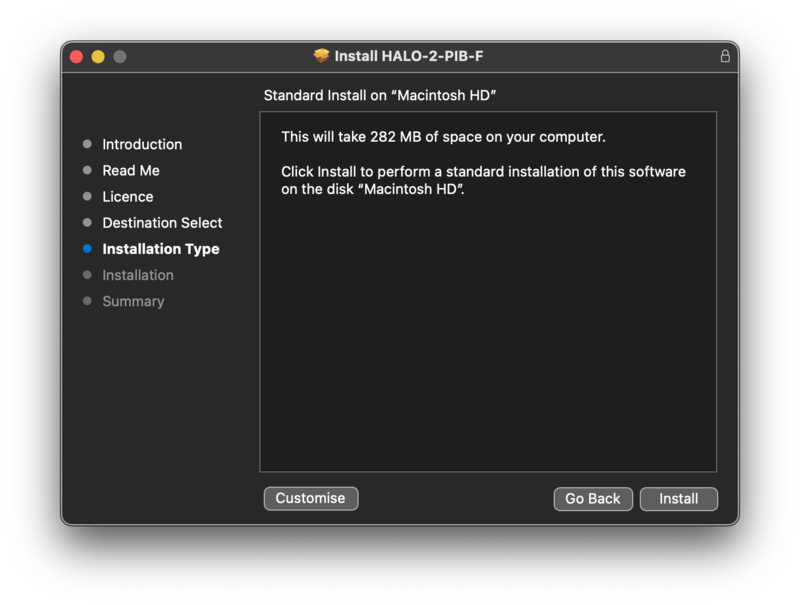800x606 pixels.
Task: Select the Destination Select step
Action: pos(162,223)
